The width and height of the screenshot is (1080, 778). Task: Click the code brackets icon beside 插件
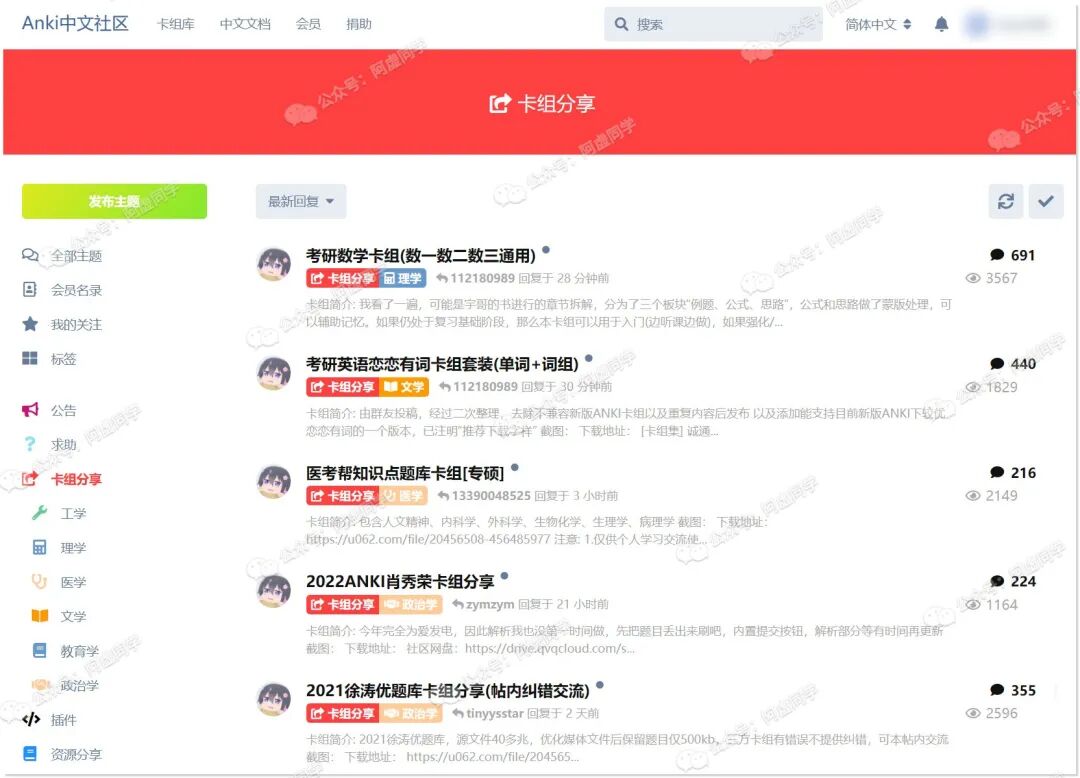tap(30, 719)
